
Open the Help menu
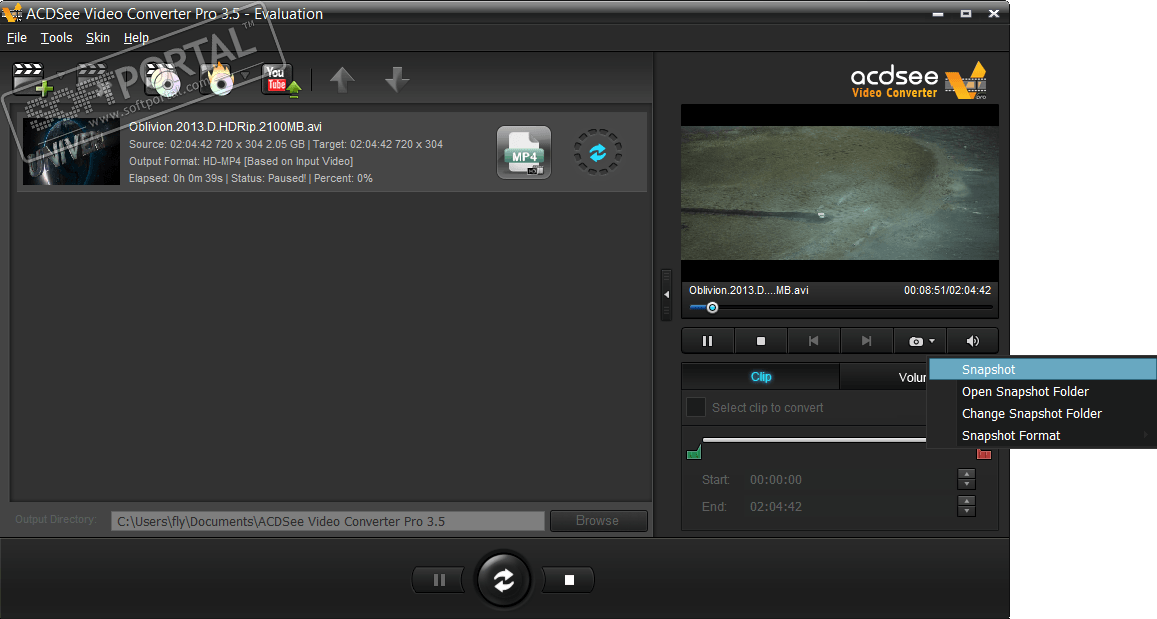coord(137,38)
